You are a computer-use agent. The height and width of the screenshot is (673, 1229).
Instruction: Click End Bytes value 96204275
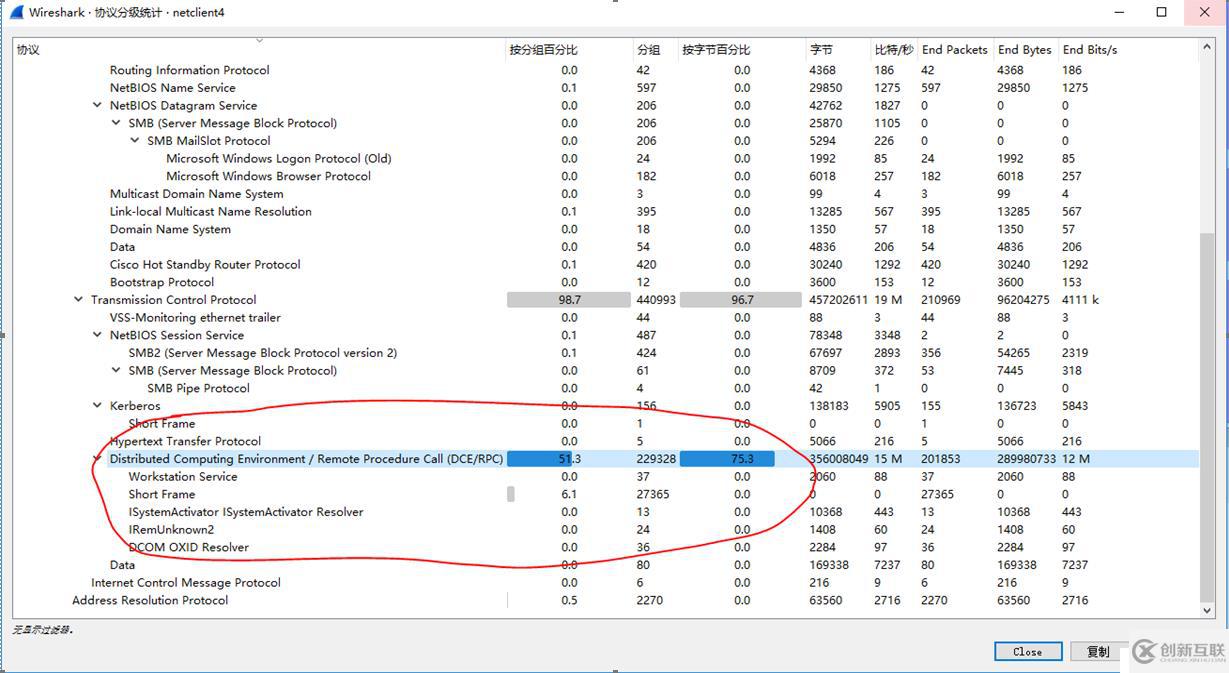[1023, 300]
